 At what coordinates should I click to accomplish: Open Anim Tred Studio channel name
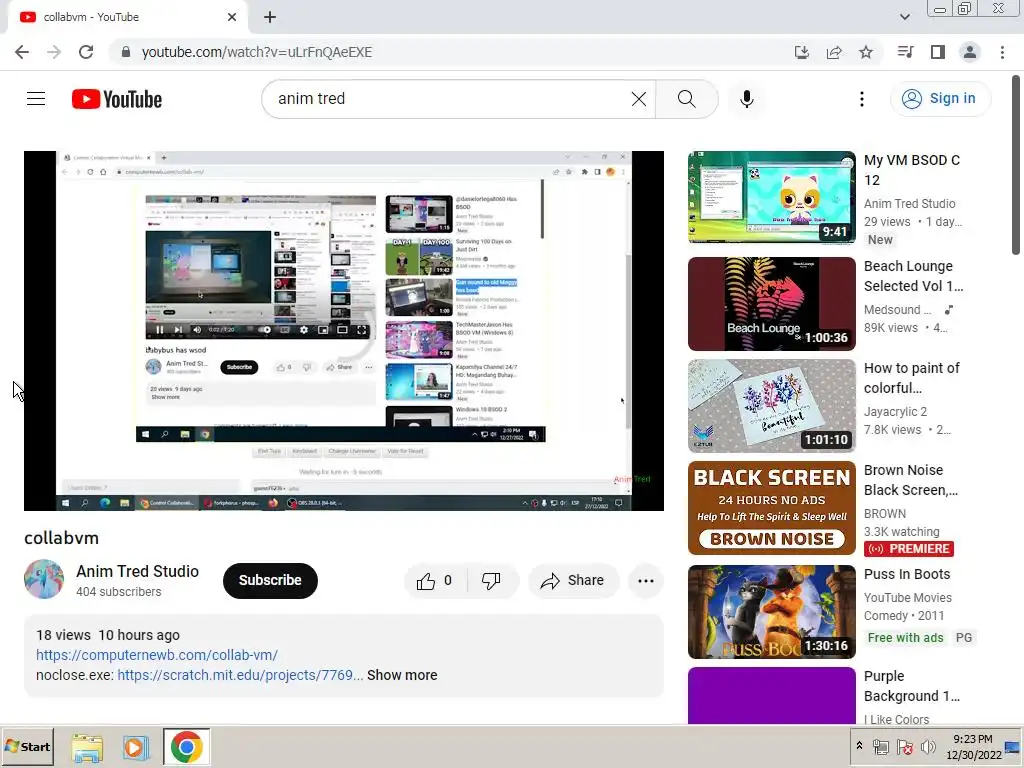point(137,571)
